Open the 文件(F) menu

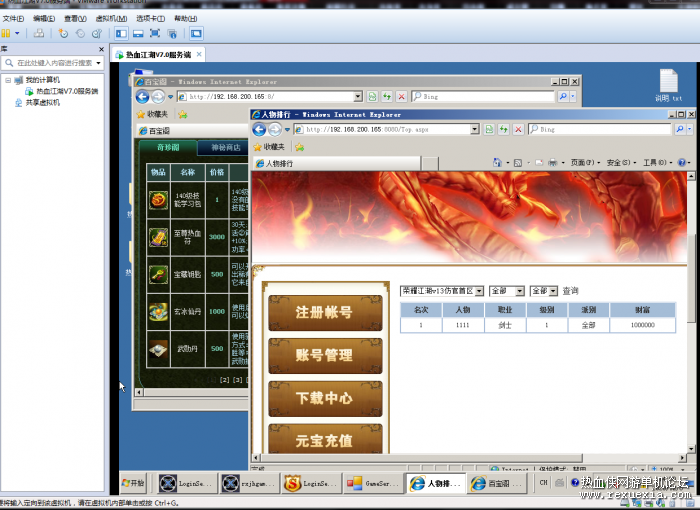click(13, 18)
